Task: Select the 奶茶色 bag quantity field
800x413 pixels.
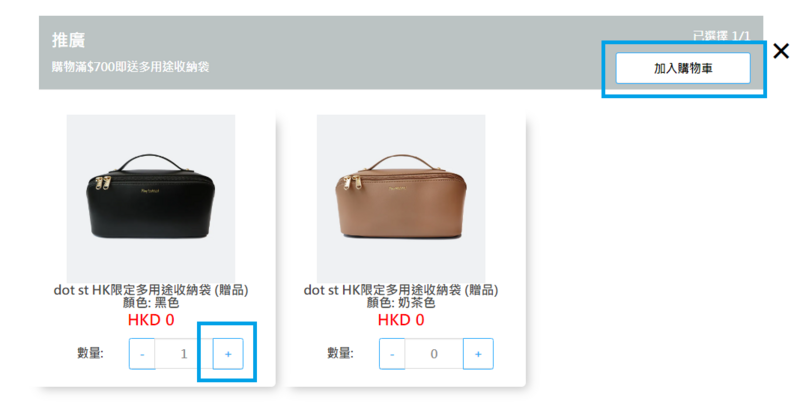Action: (x=434, y=354)
